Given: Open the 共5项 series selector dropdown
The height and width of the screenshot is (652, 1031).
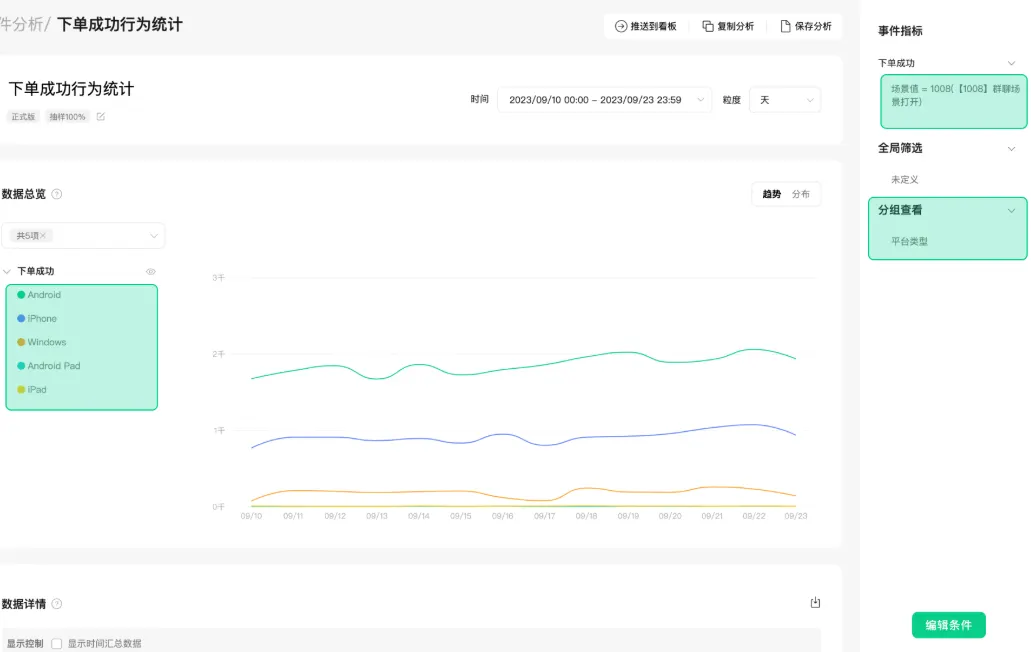Looking at the screenshot, I should 84,235.
